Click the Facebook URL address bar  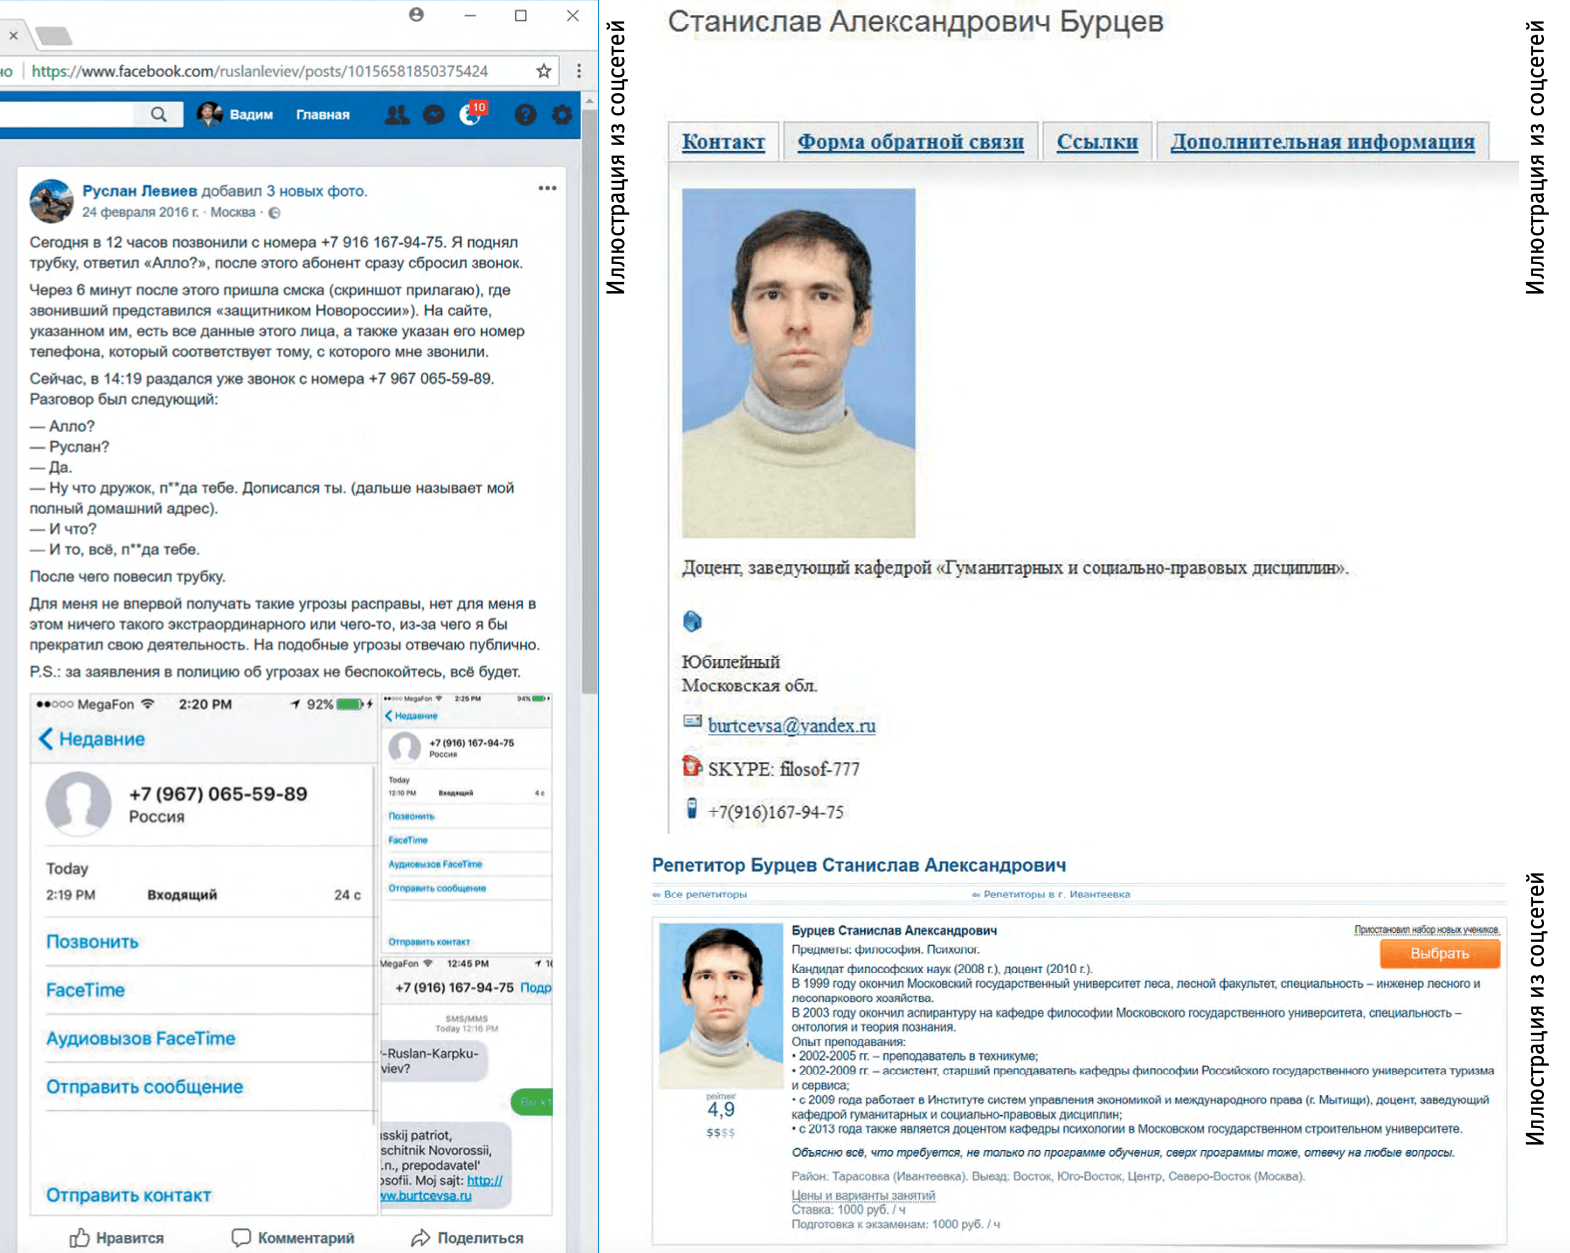260,71
